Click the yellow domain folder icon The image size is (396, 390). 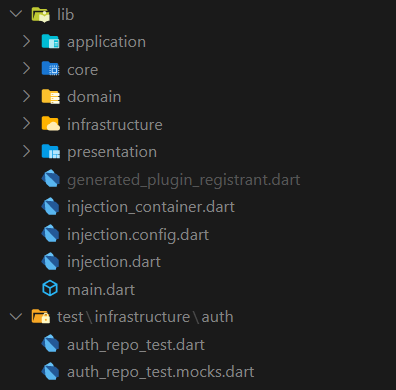[51, 97]
